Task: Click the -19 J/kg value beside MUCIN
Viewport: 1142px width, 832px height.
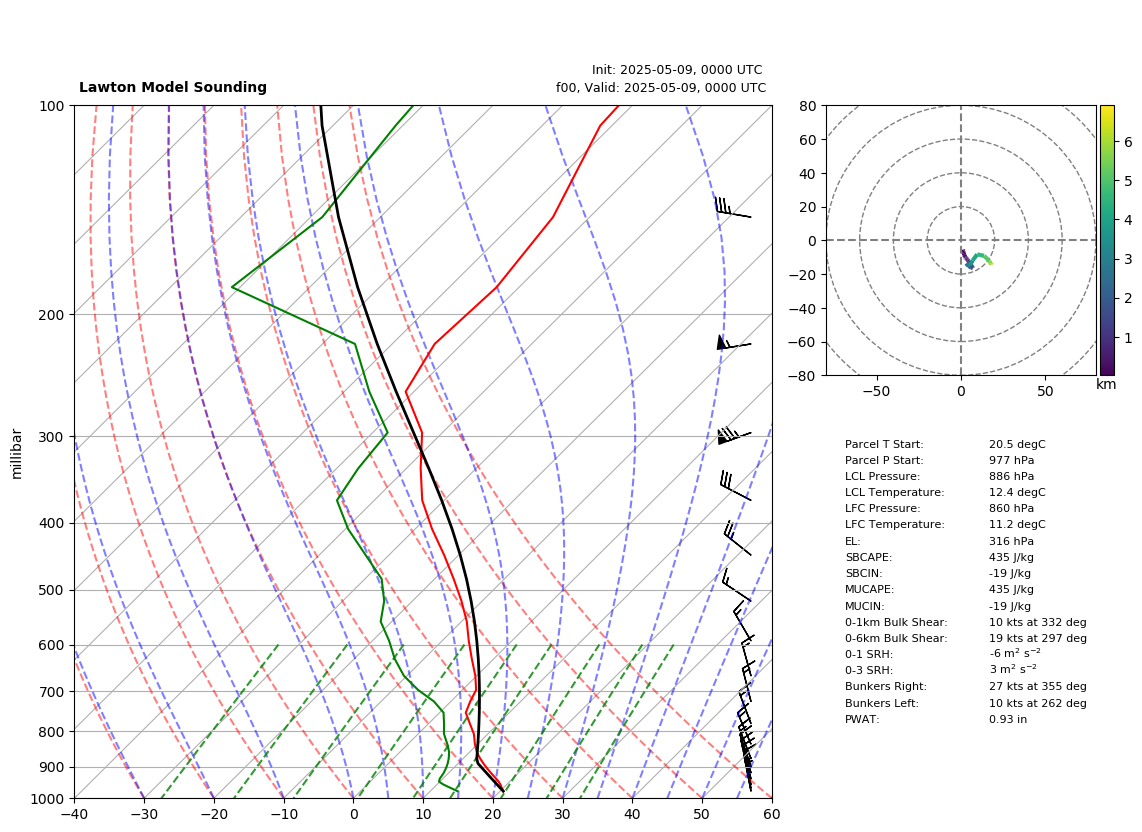Action: coord(1010,606)
